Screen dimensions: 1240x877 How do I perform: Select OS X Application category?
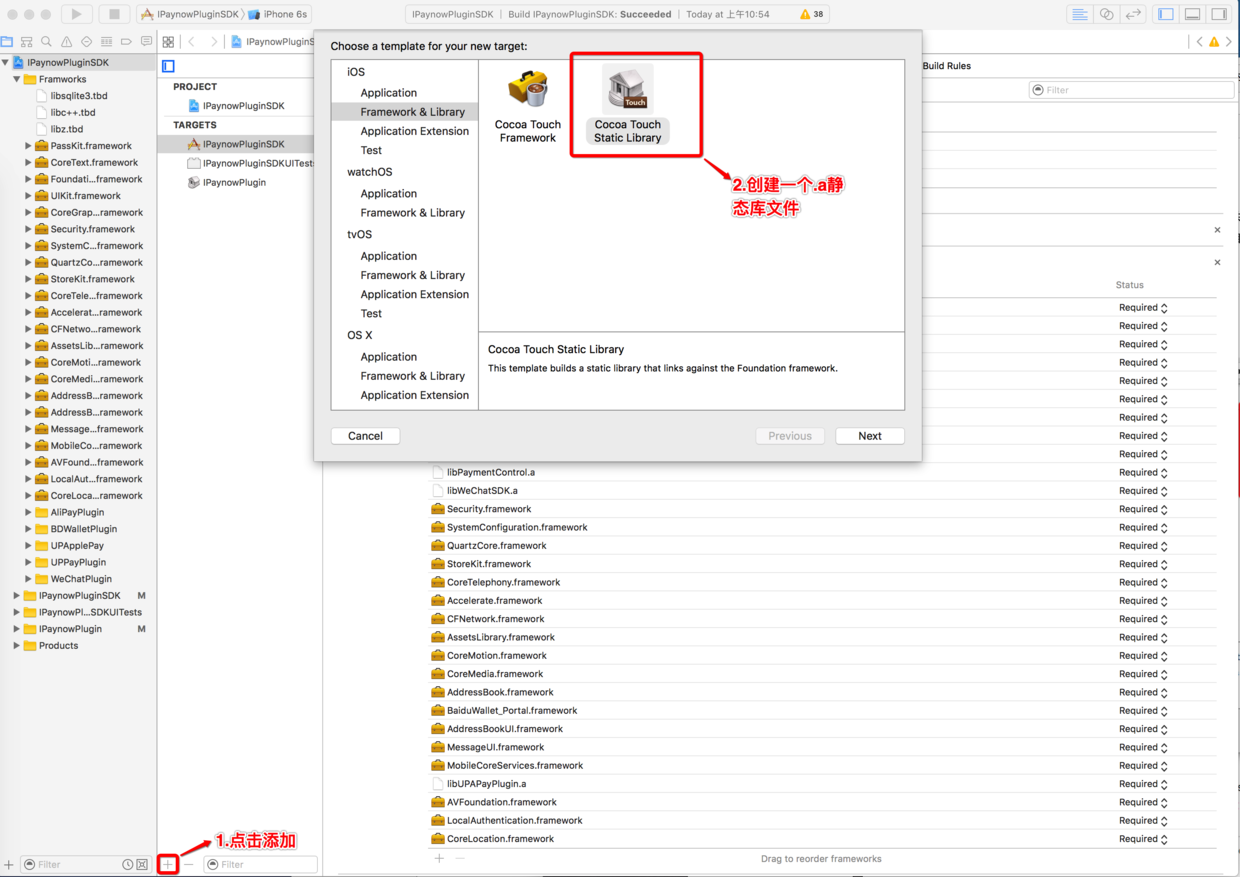point(388,357)
